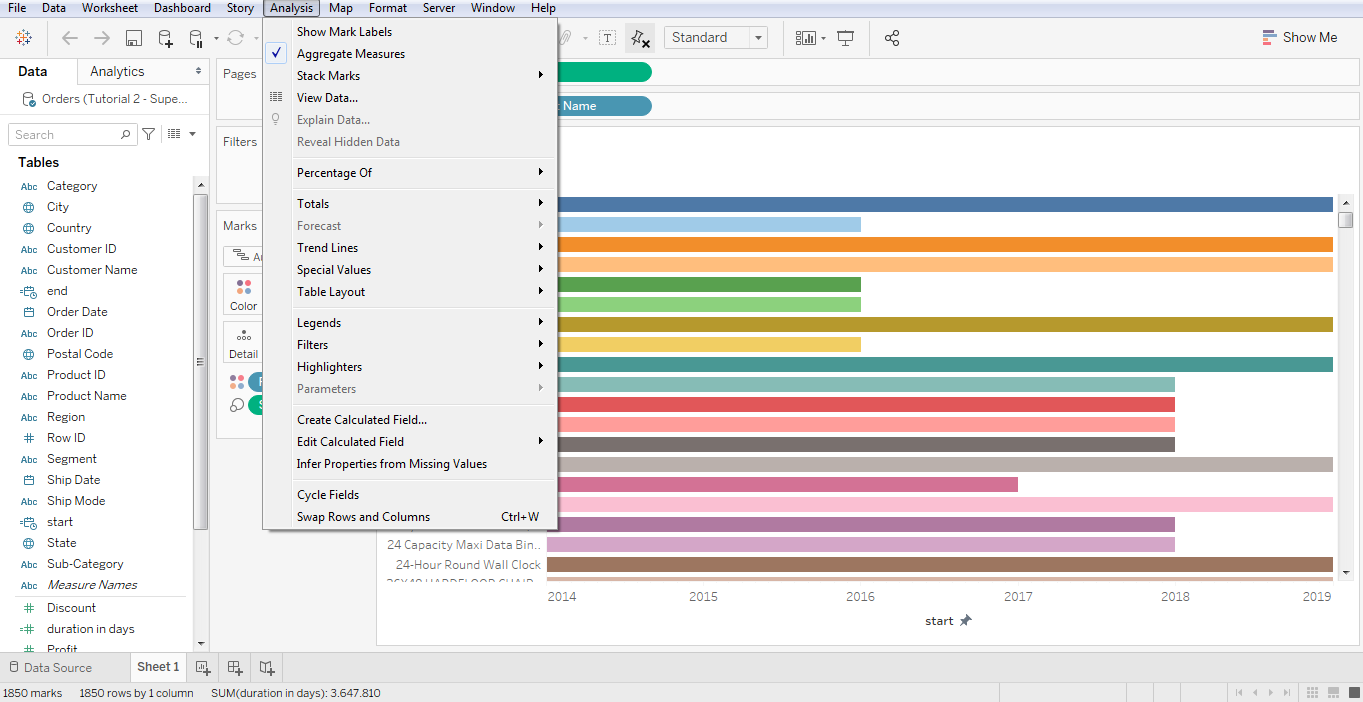Choose Show Mark Labels menu entry
This screenshot has height=702, width=1363.
pos(409,32)
